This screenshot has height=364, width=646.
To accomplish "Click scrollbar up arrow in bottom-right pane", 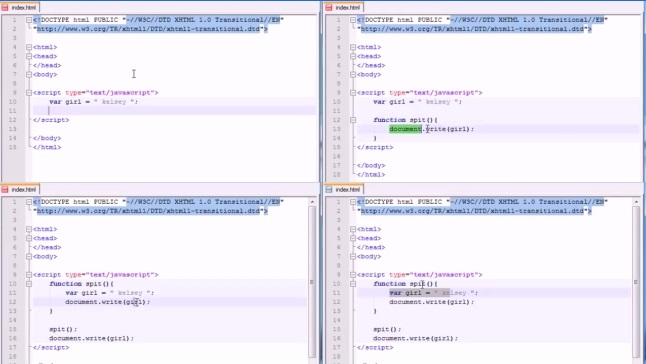I will tap(636, 202).
